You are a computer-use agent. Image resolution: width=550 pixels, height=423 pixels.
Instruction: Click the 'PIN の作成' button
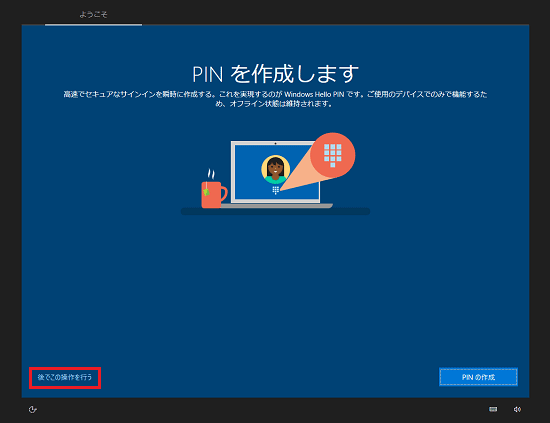click(x=478, y=377)
